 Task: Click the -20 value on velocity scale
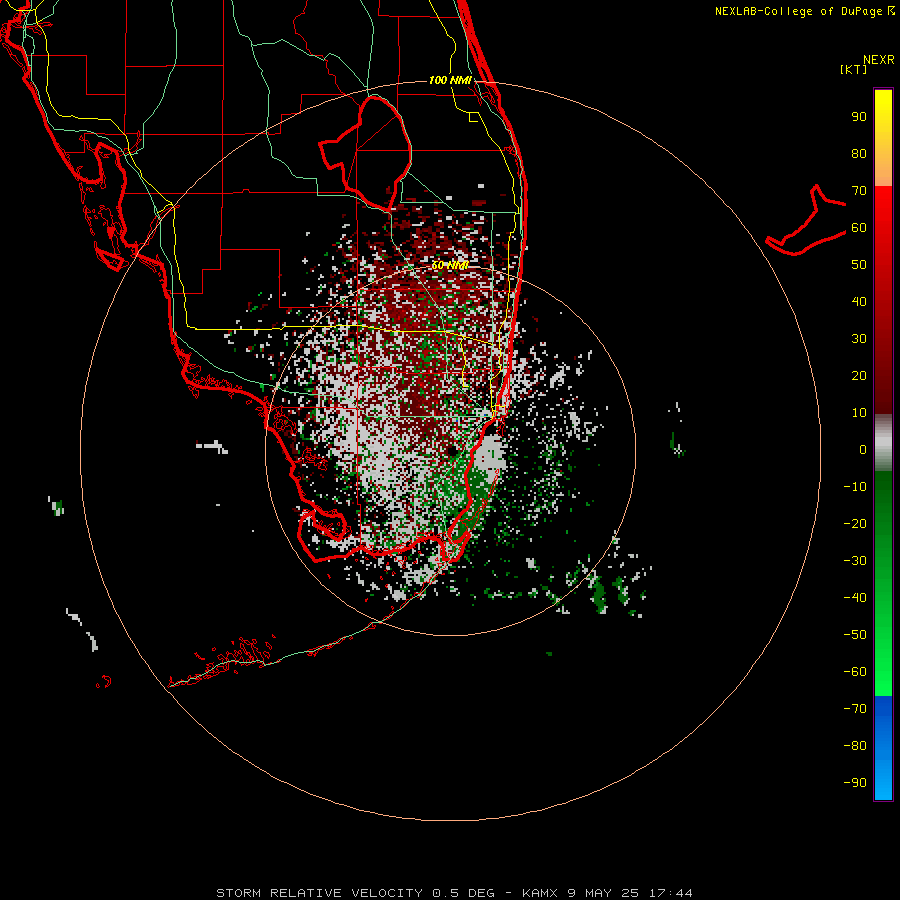855,524
